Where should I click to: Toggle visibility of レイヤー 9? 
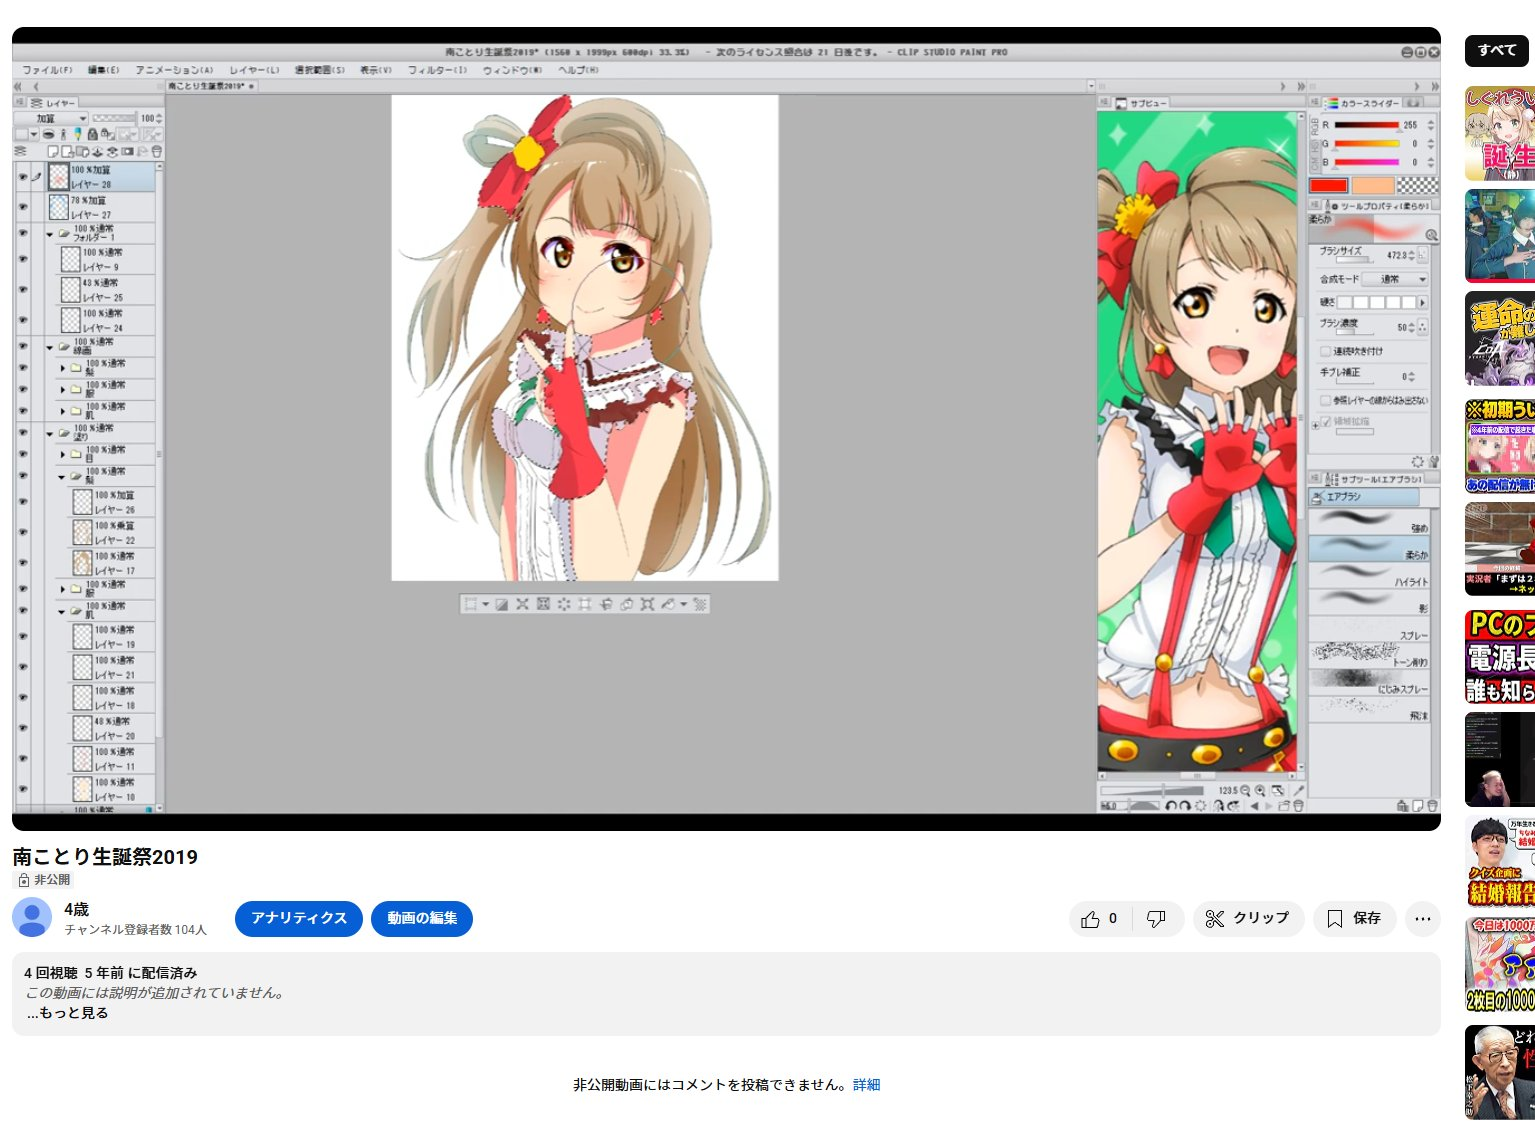click(x=22, y=260)
